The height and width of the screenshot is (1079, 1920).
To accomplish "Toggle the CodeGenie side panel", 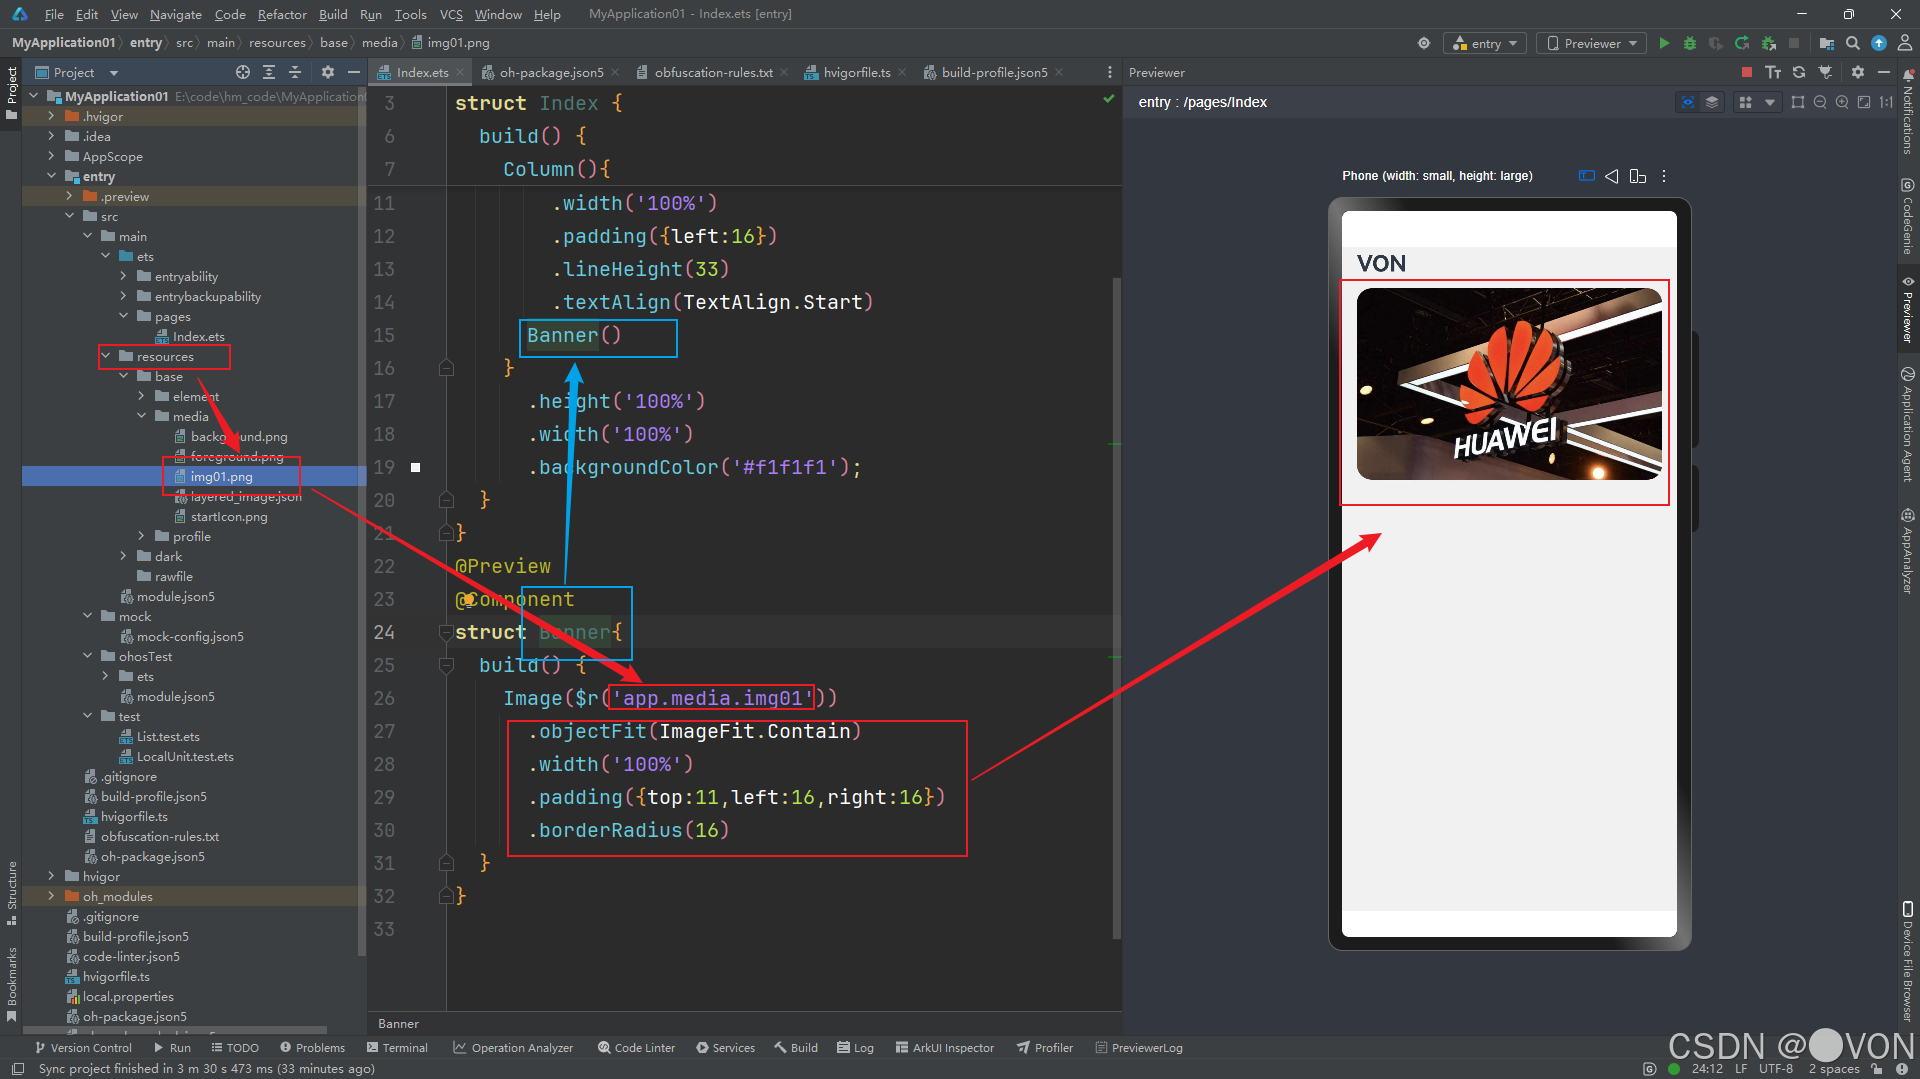I will click(1908, 217).
